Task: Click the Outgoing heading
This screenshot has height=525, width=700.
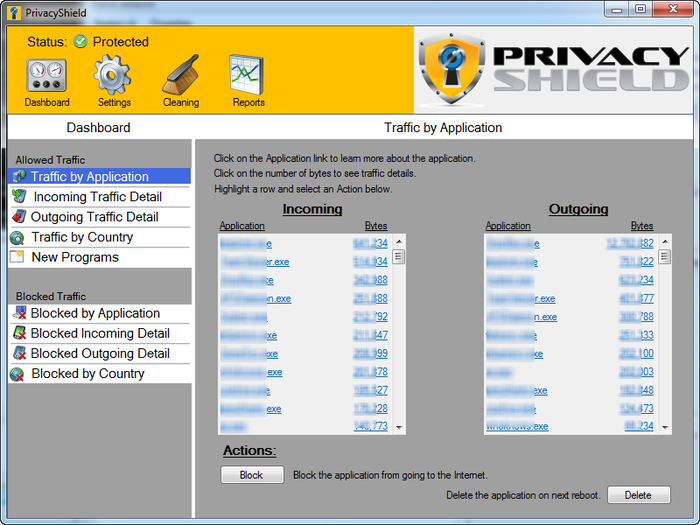Action: pyautogui.click(x=579, y=209)
